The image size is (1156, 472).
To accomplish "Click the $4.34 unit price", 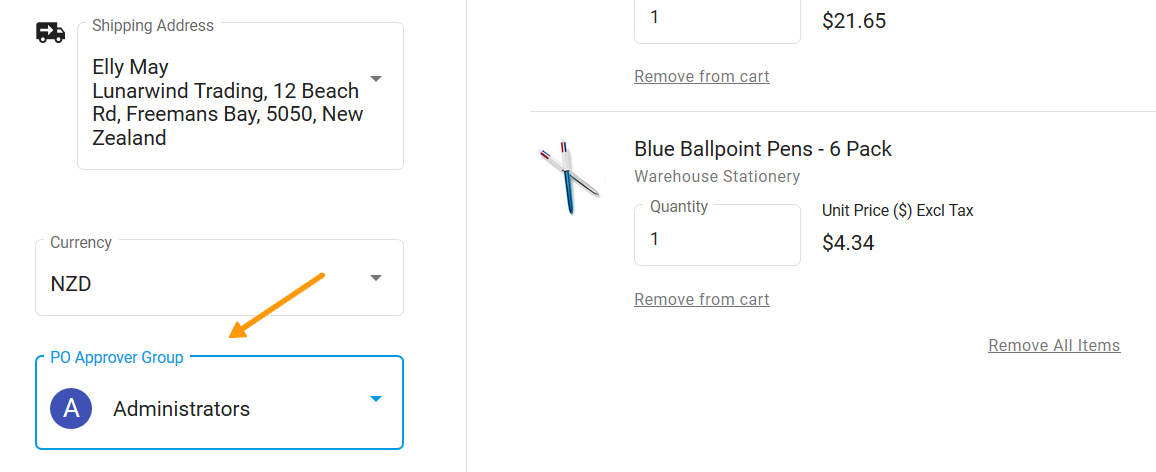I will tap(848, 242).
